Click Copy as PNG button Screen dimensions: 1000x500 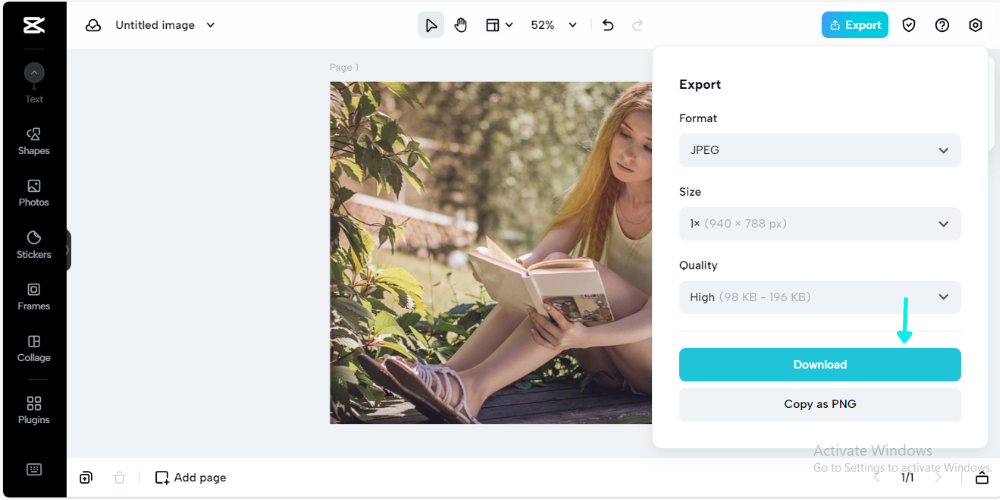(820, 404)
